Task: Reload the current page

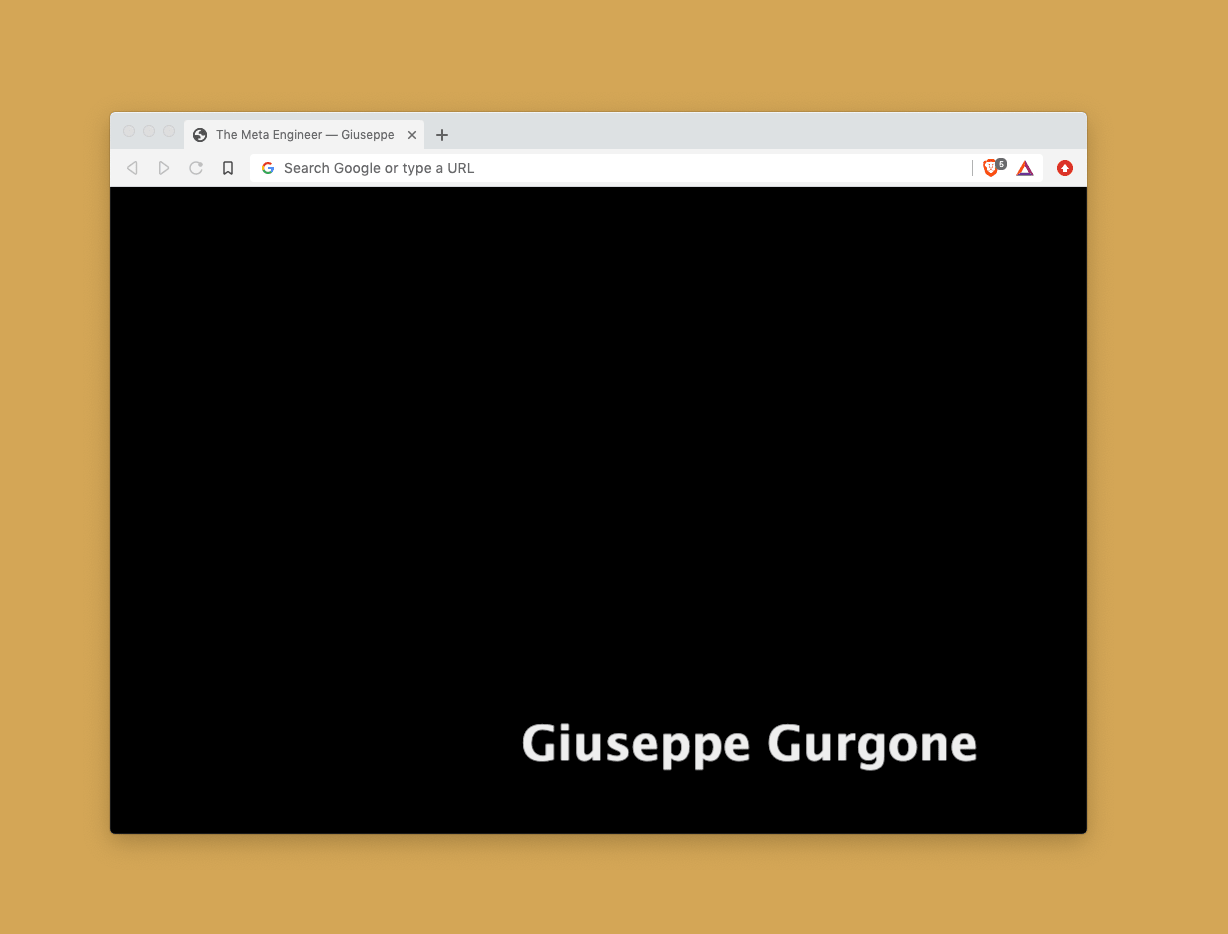Action: [195, 168]
